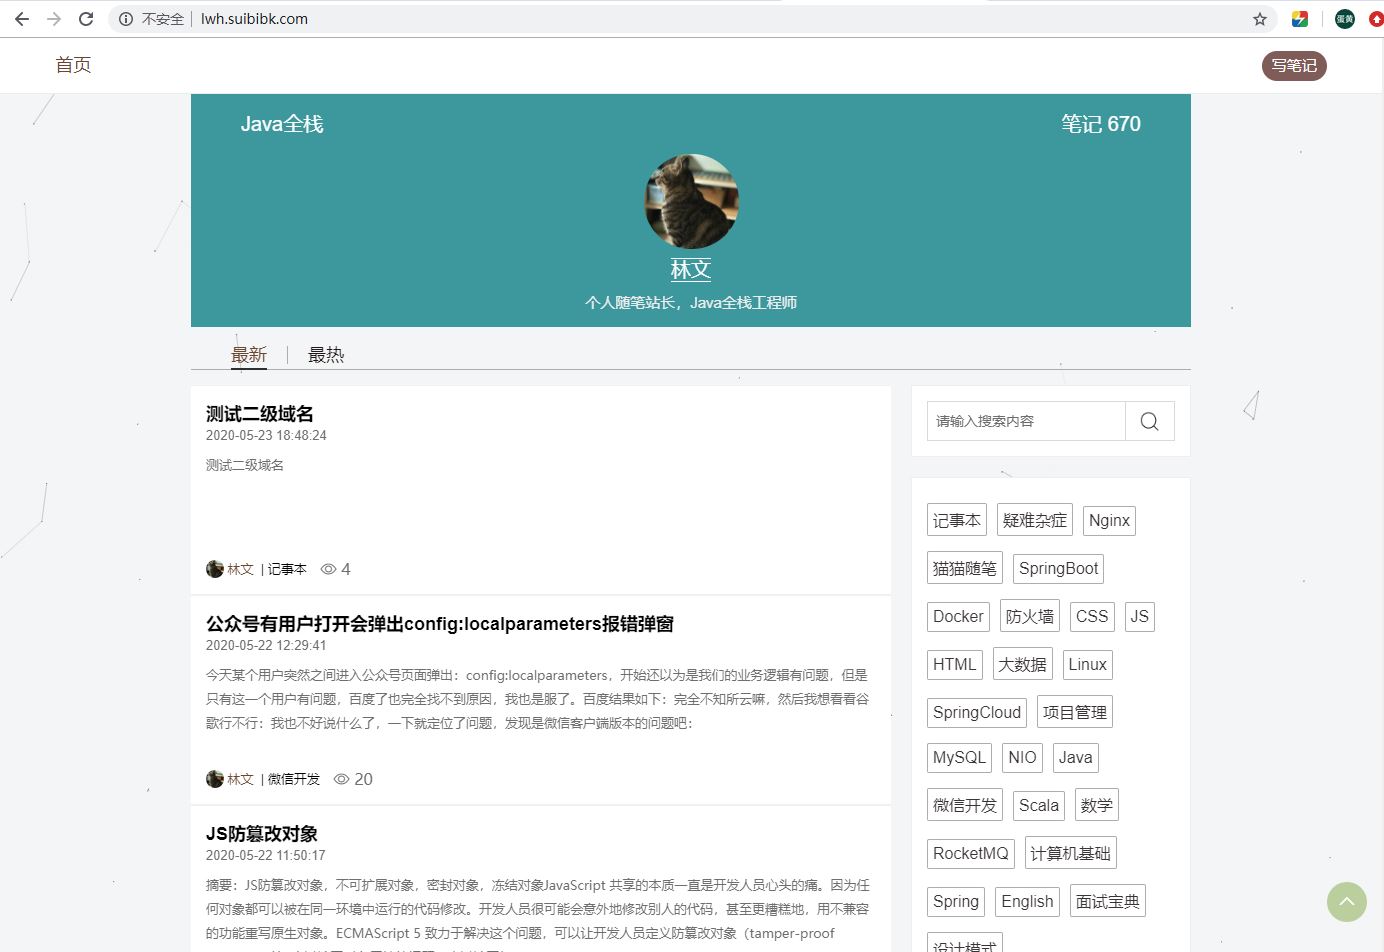
Task: Go back using the browser back arrow
Action: click(22, 19)
